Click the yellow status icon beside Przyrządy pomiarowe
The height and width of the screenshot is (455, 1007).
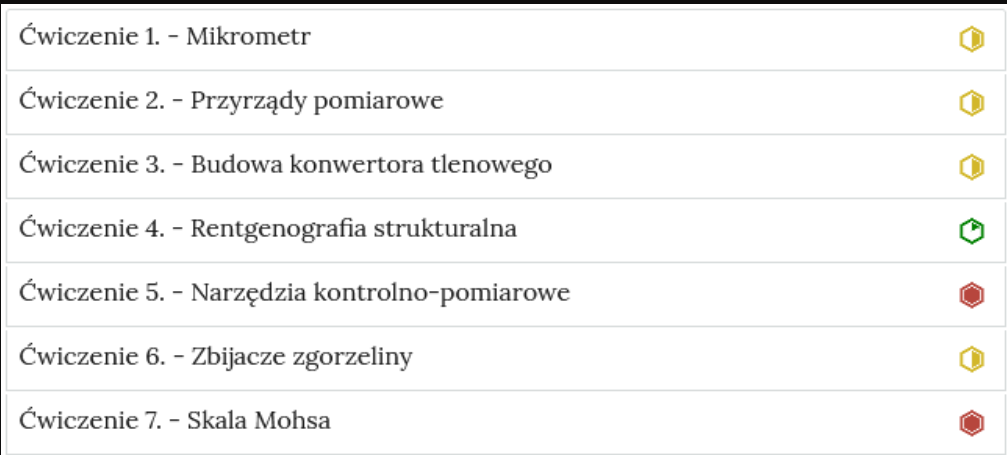coord(971,103)
